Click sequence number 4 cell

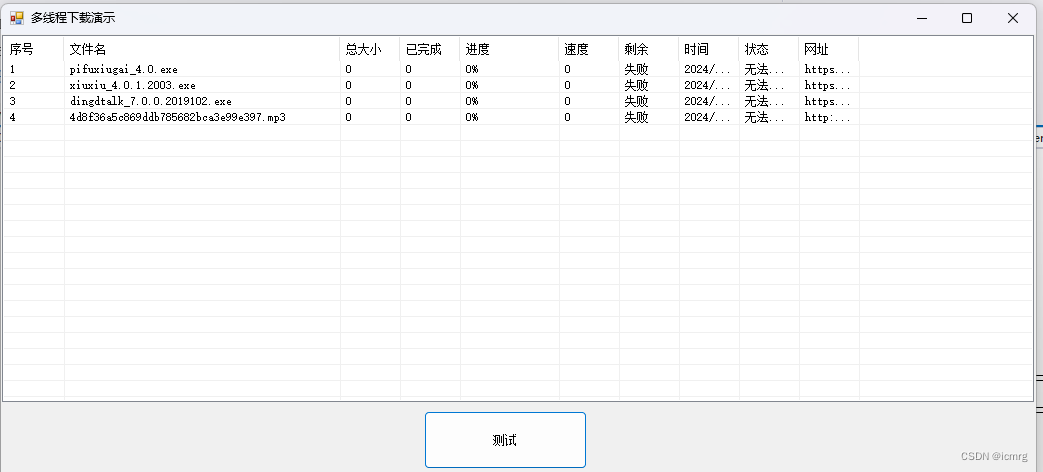coord(13,117)
